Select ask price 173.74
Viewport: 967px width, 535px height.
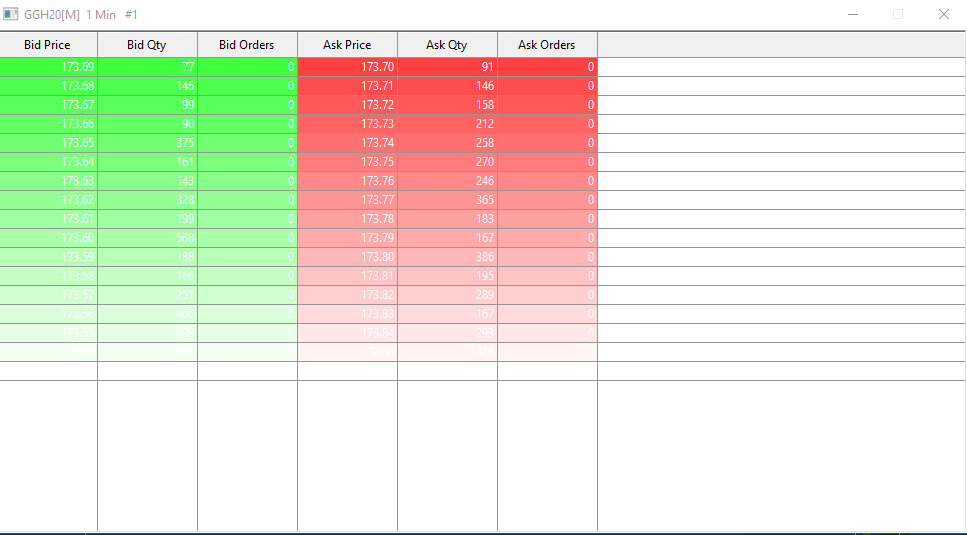pyautogui.click(x=347, y=143)
